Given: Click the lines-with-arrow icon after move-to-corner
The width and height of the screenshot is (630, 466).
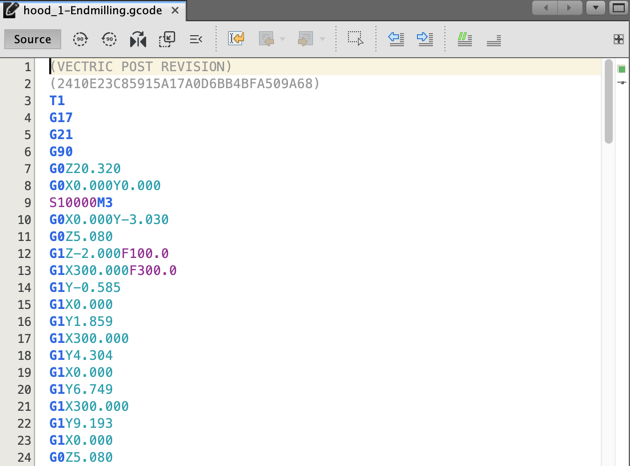Looking at the screenshot, I should click(x=195, y=39).
